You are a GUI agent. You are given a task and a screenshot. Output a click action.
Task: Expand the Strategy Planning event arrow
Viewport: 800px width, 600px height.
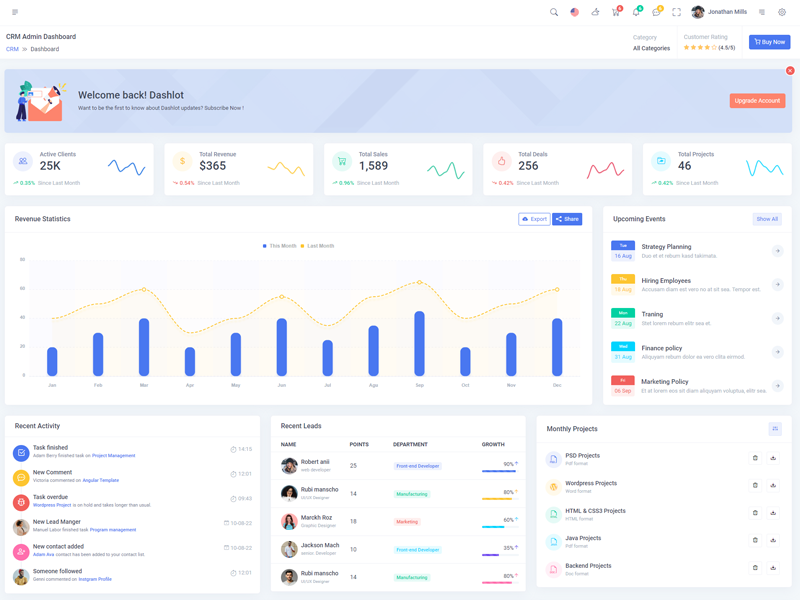777,251
